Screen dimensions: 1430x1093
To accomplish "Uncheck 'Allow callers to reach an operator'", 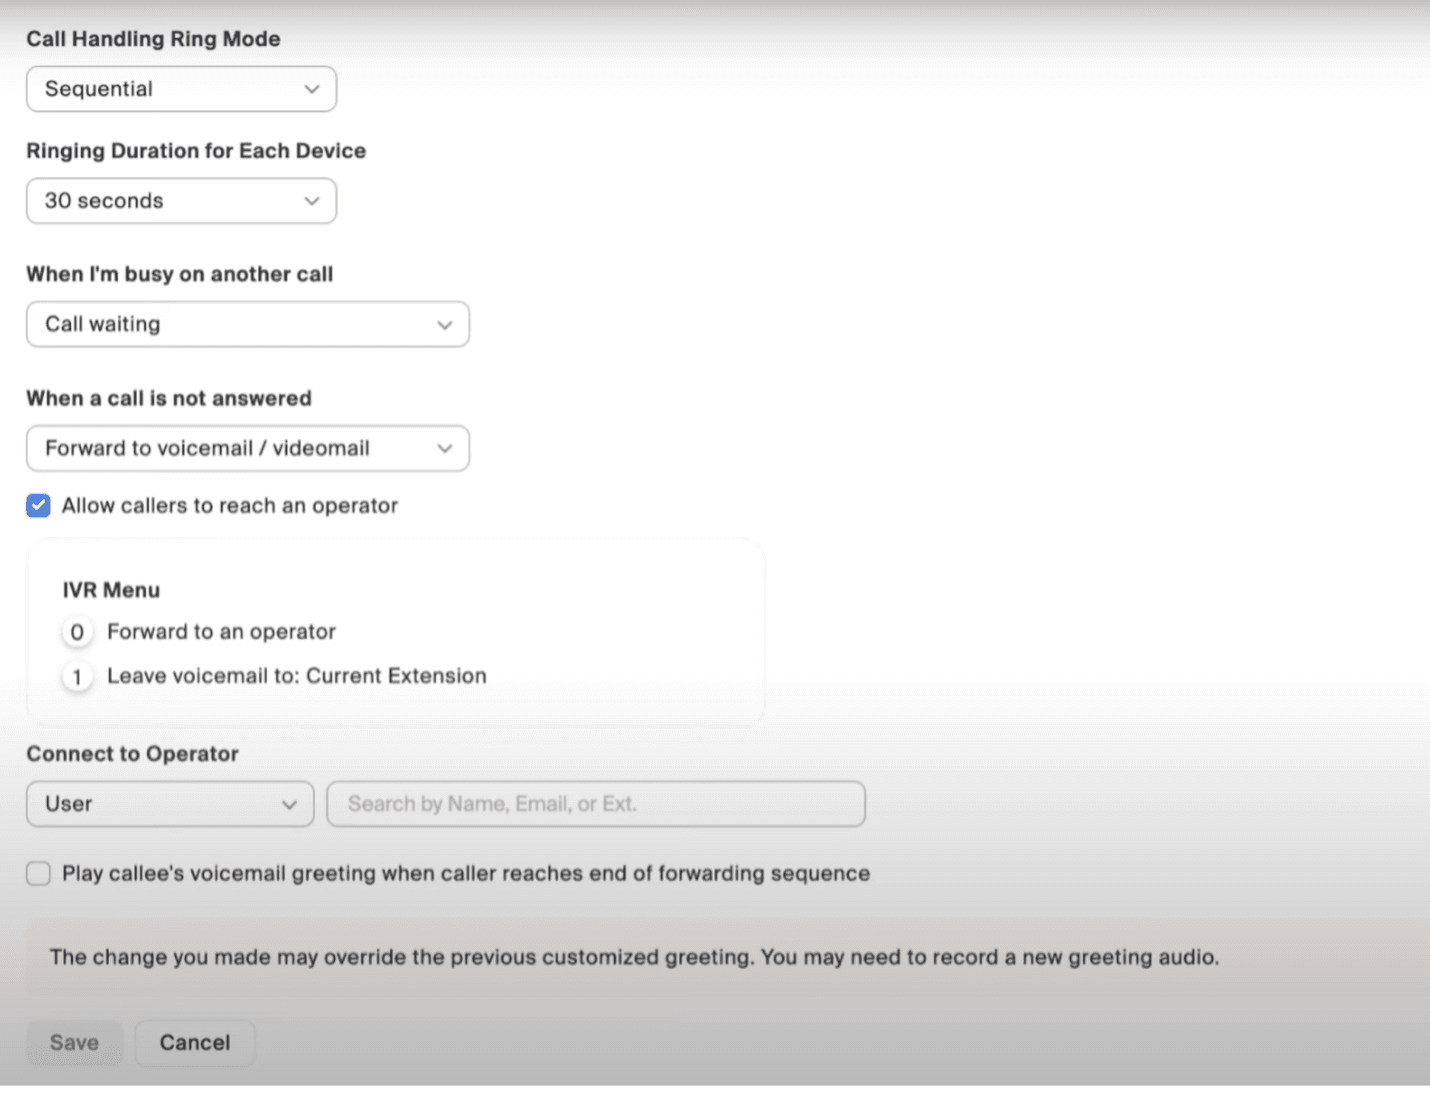I will click(39, 506).
